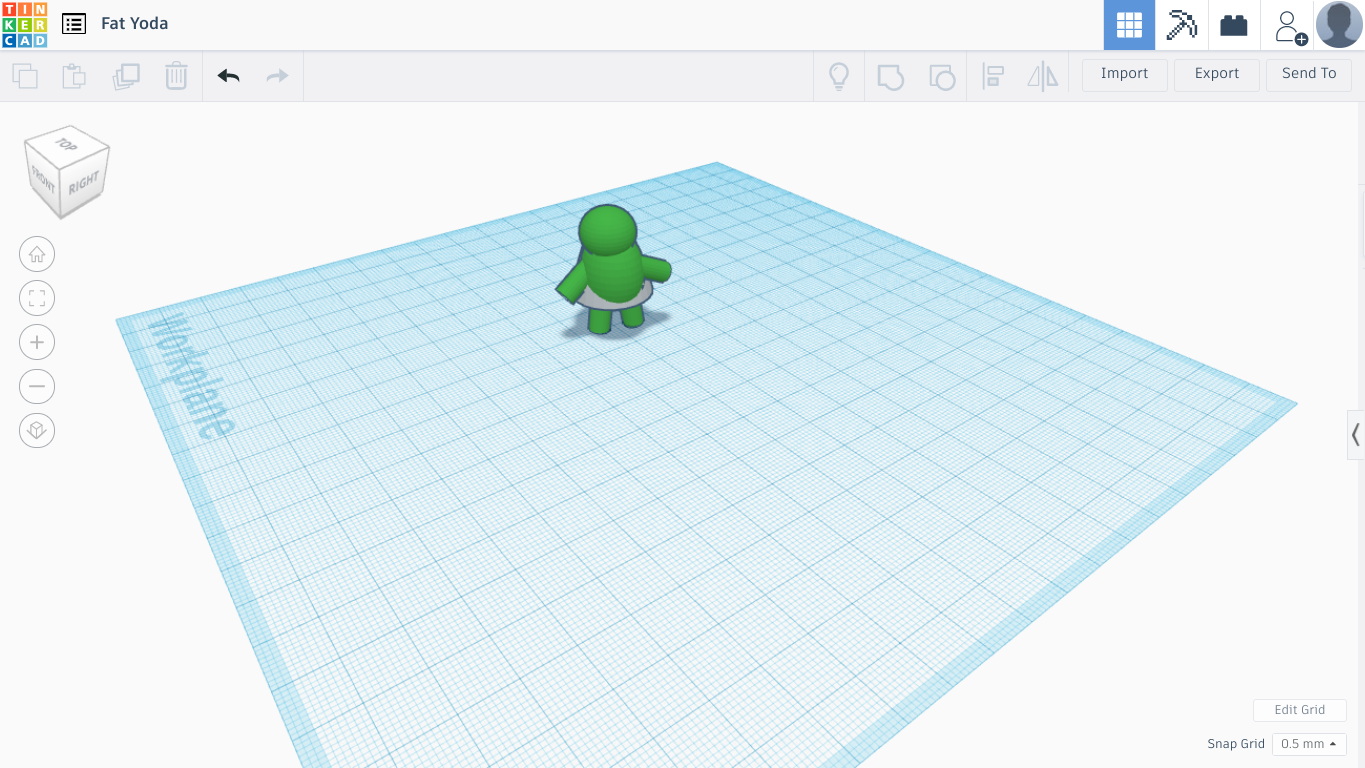Zoom in with the plus button

point(37,342)
